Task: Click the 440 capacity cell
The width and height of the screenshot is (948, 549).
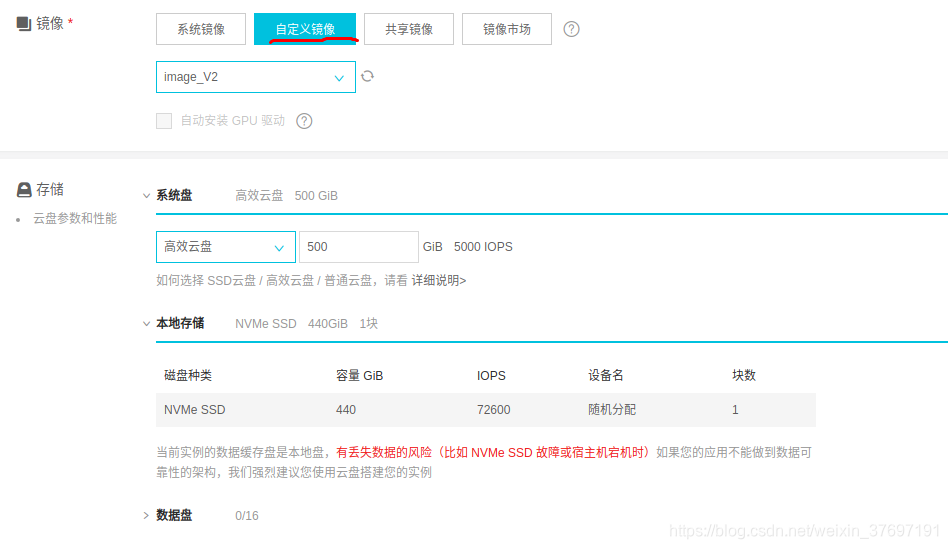Action: pyautogui.click(x=346, y=410)
